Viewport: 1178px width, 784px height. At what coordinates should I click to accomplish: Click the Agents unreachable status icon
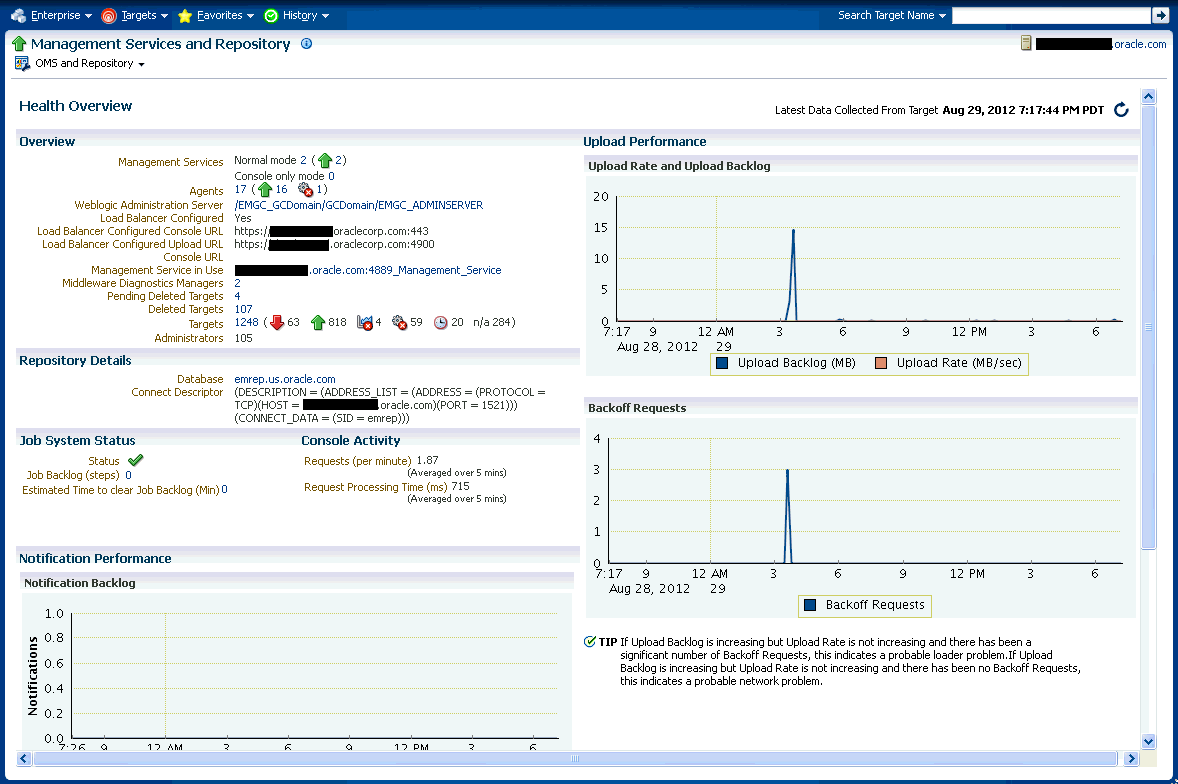(305, 189)
